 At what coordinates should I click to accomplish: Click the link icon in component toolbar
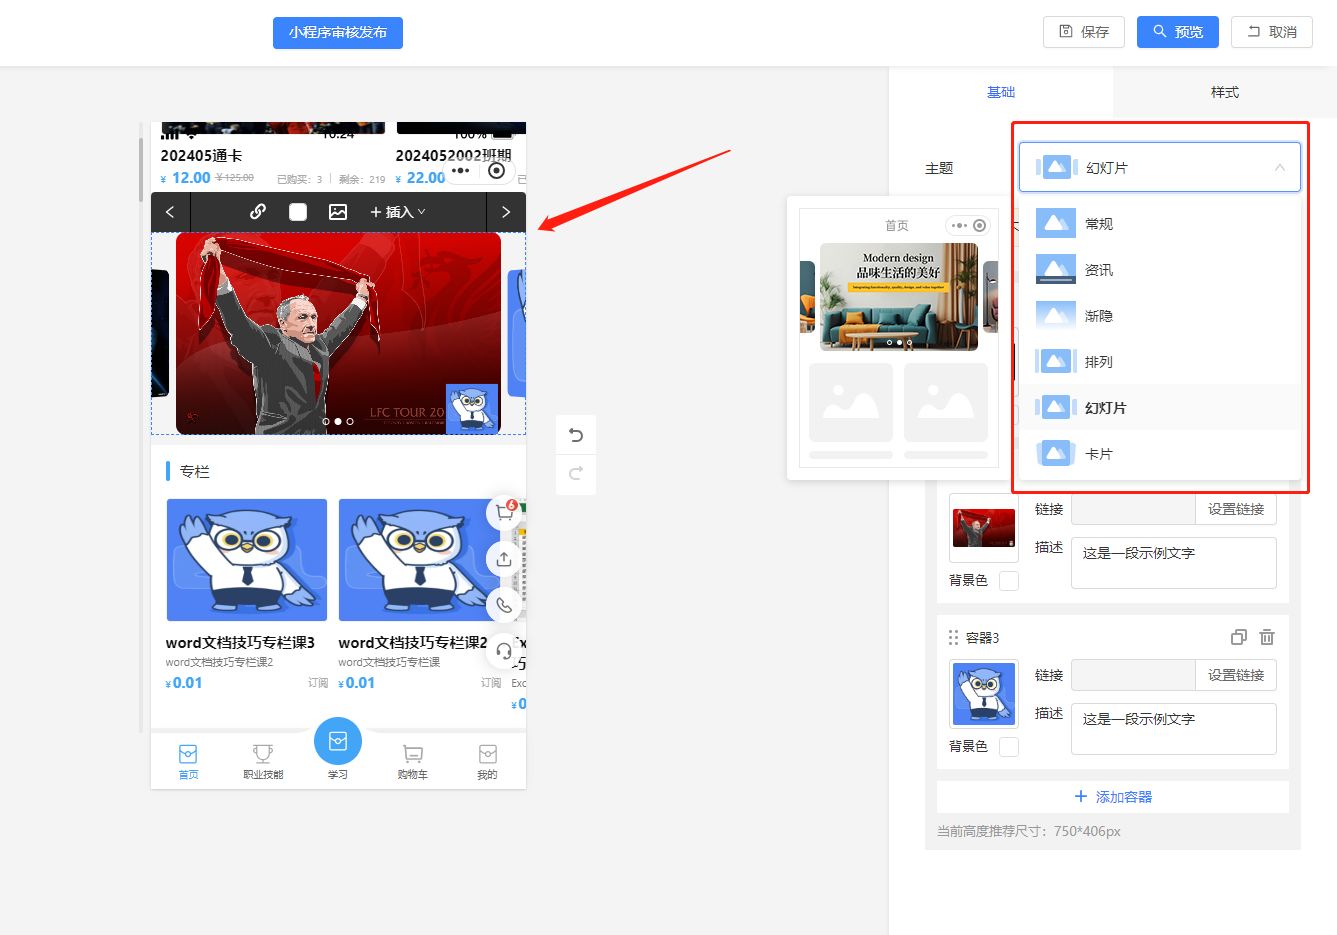coord(258,212)
